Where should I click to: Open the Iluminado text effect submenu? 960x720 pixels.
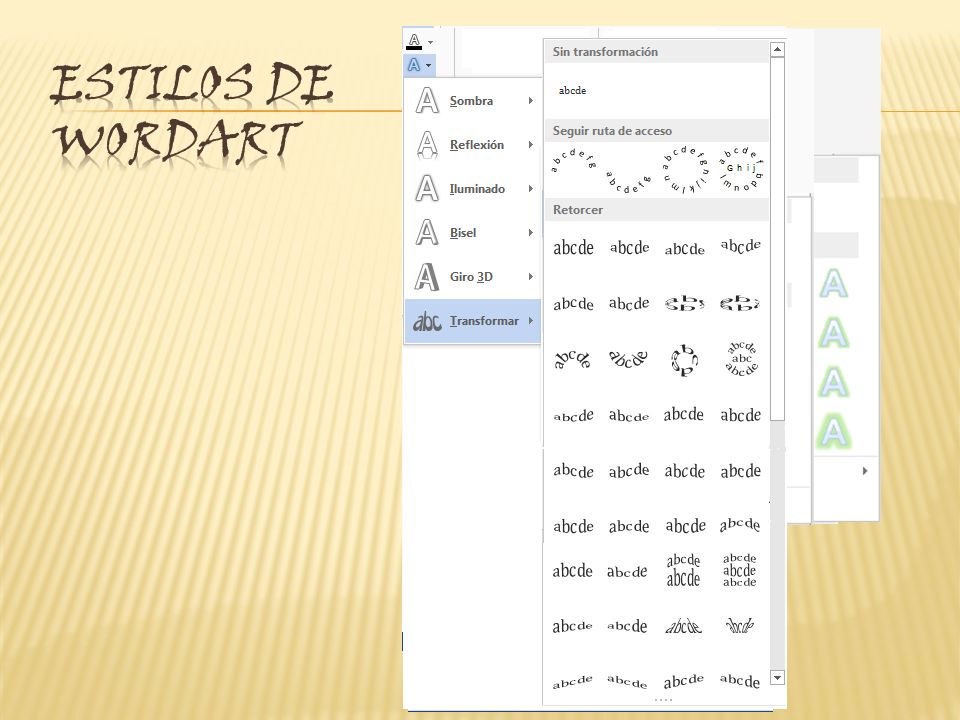pyautogui.click(x=473, y=189)
